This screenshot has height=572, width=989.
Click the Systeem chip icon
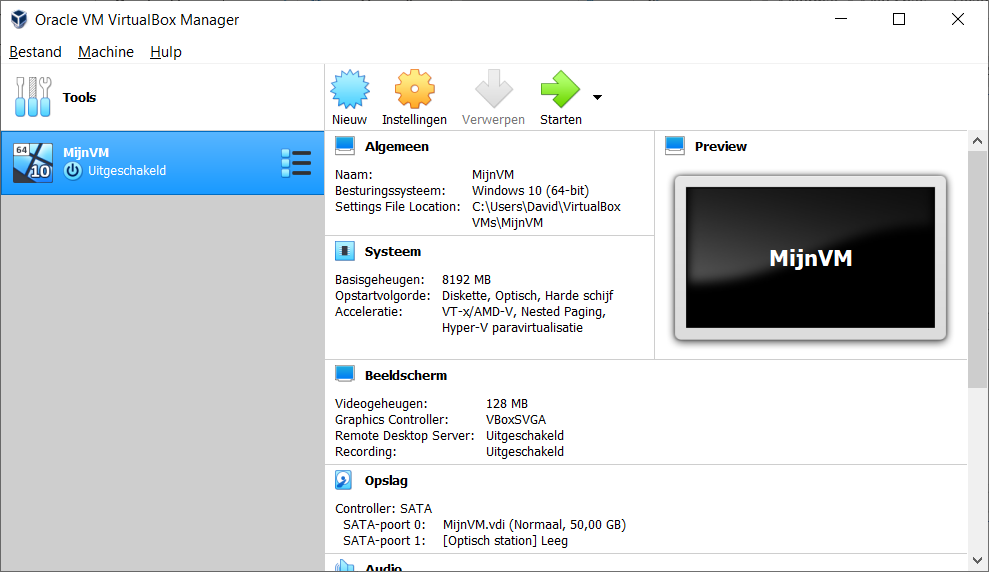pos(345,251)
